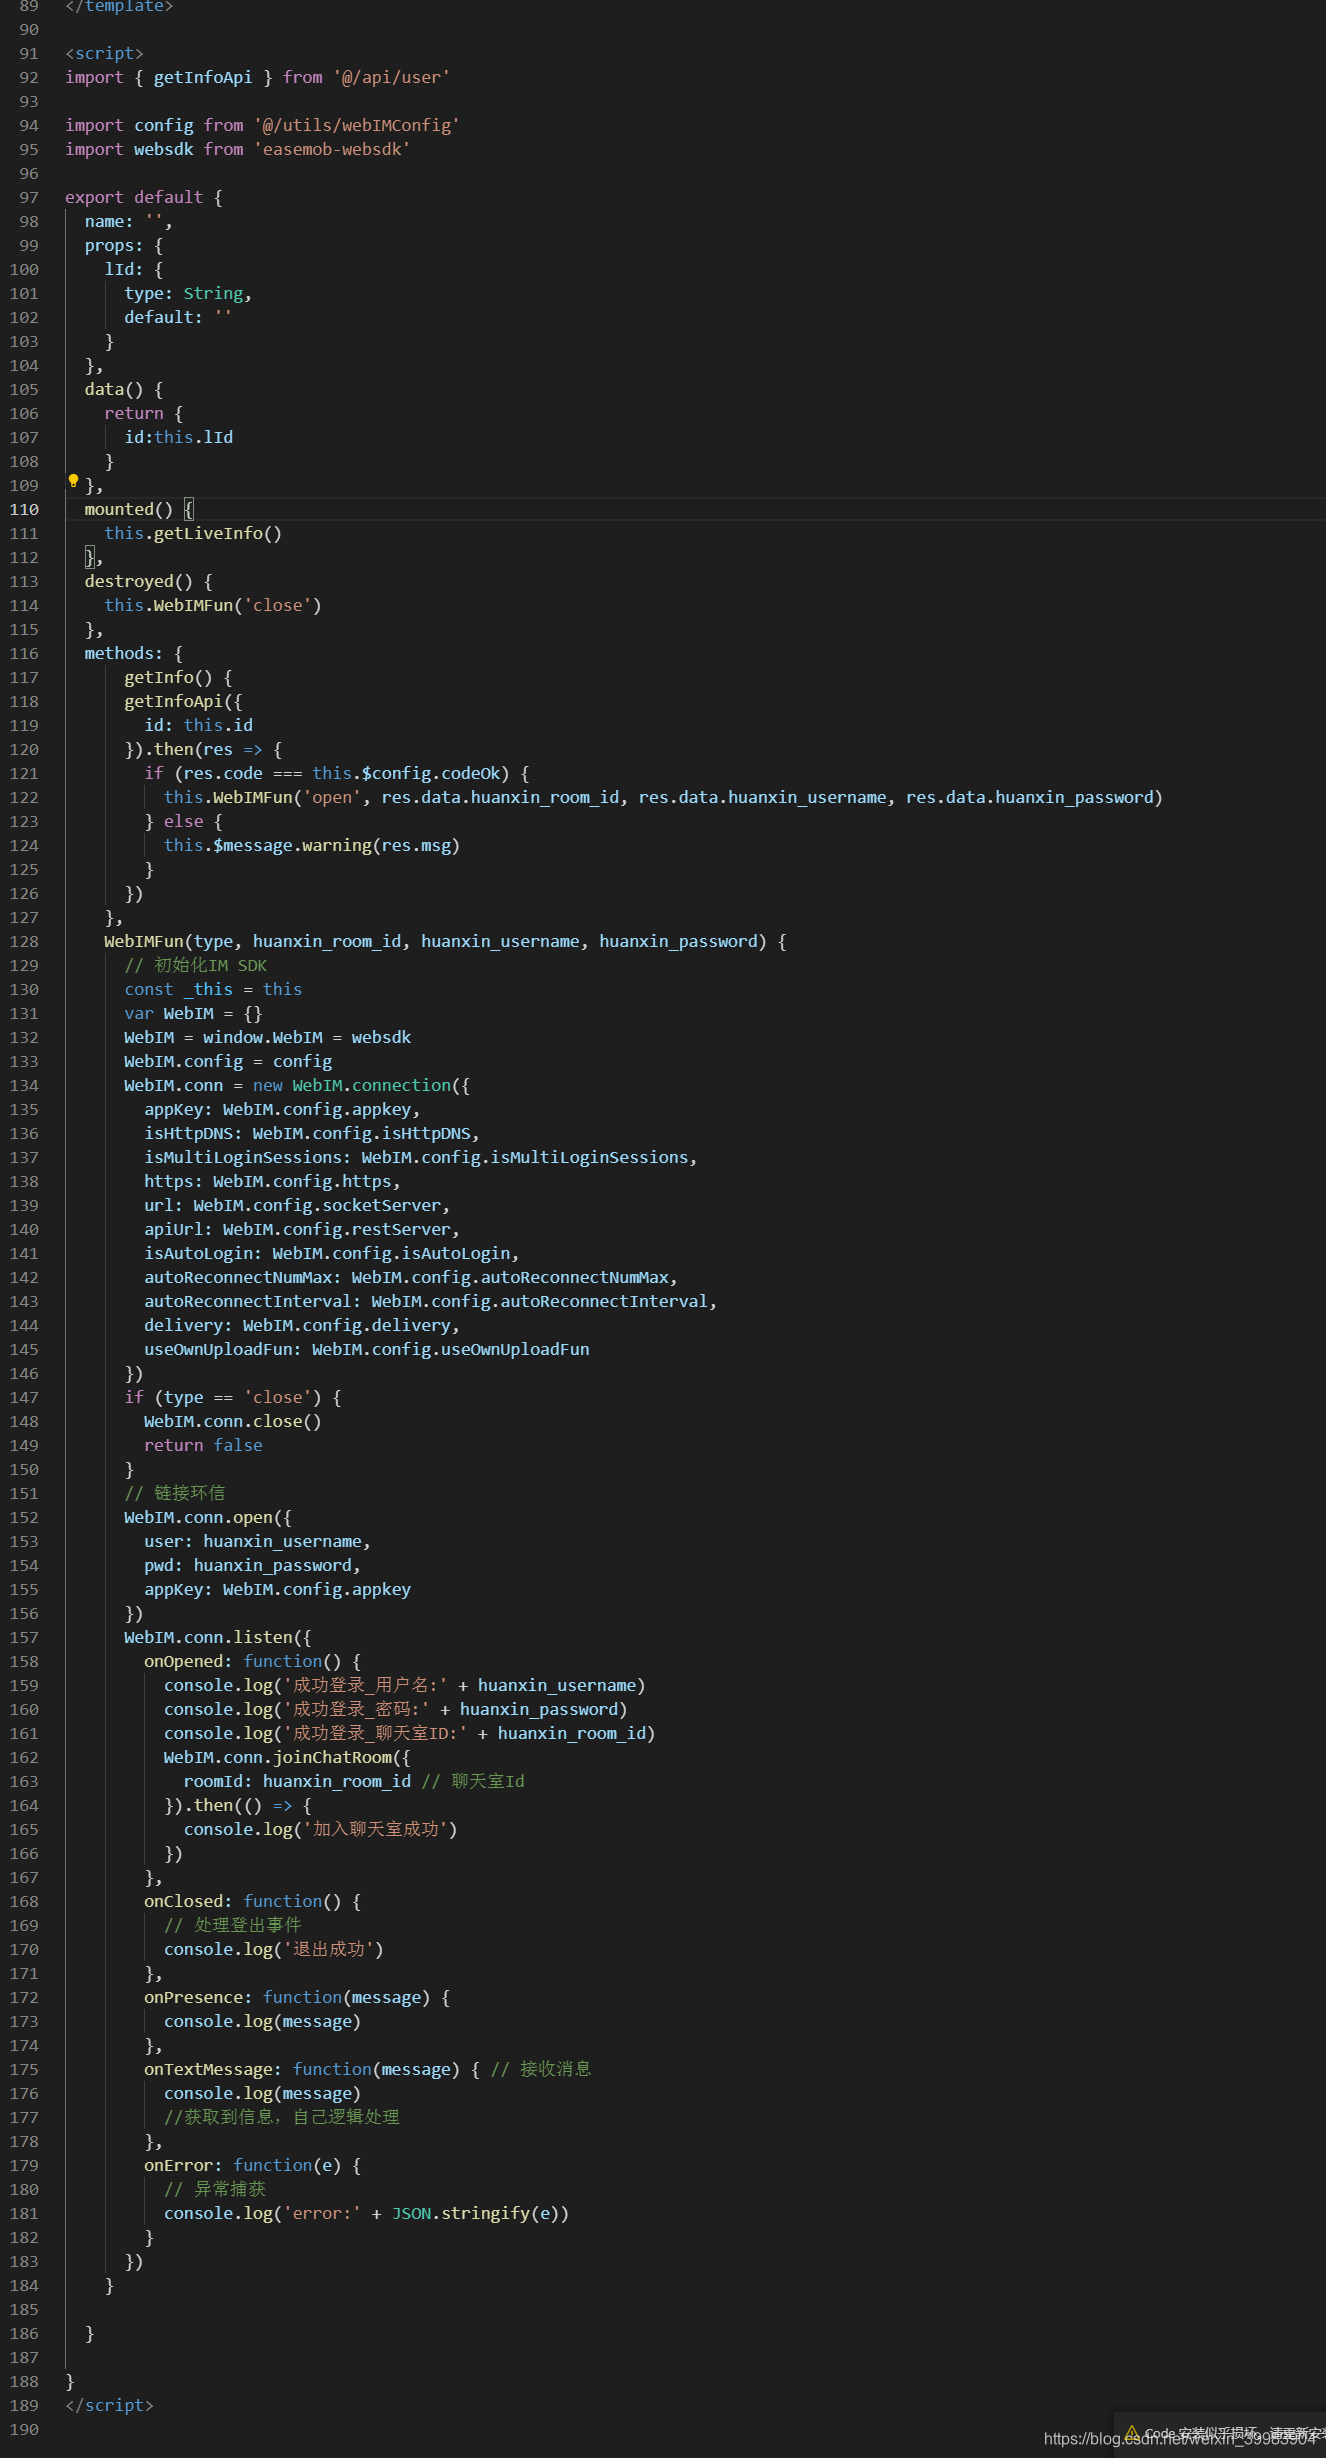Screen dimensions: 1326x2458
Task: Click line number 128 in the gutter
Action: pyautogui.click(x=24, y=941)
